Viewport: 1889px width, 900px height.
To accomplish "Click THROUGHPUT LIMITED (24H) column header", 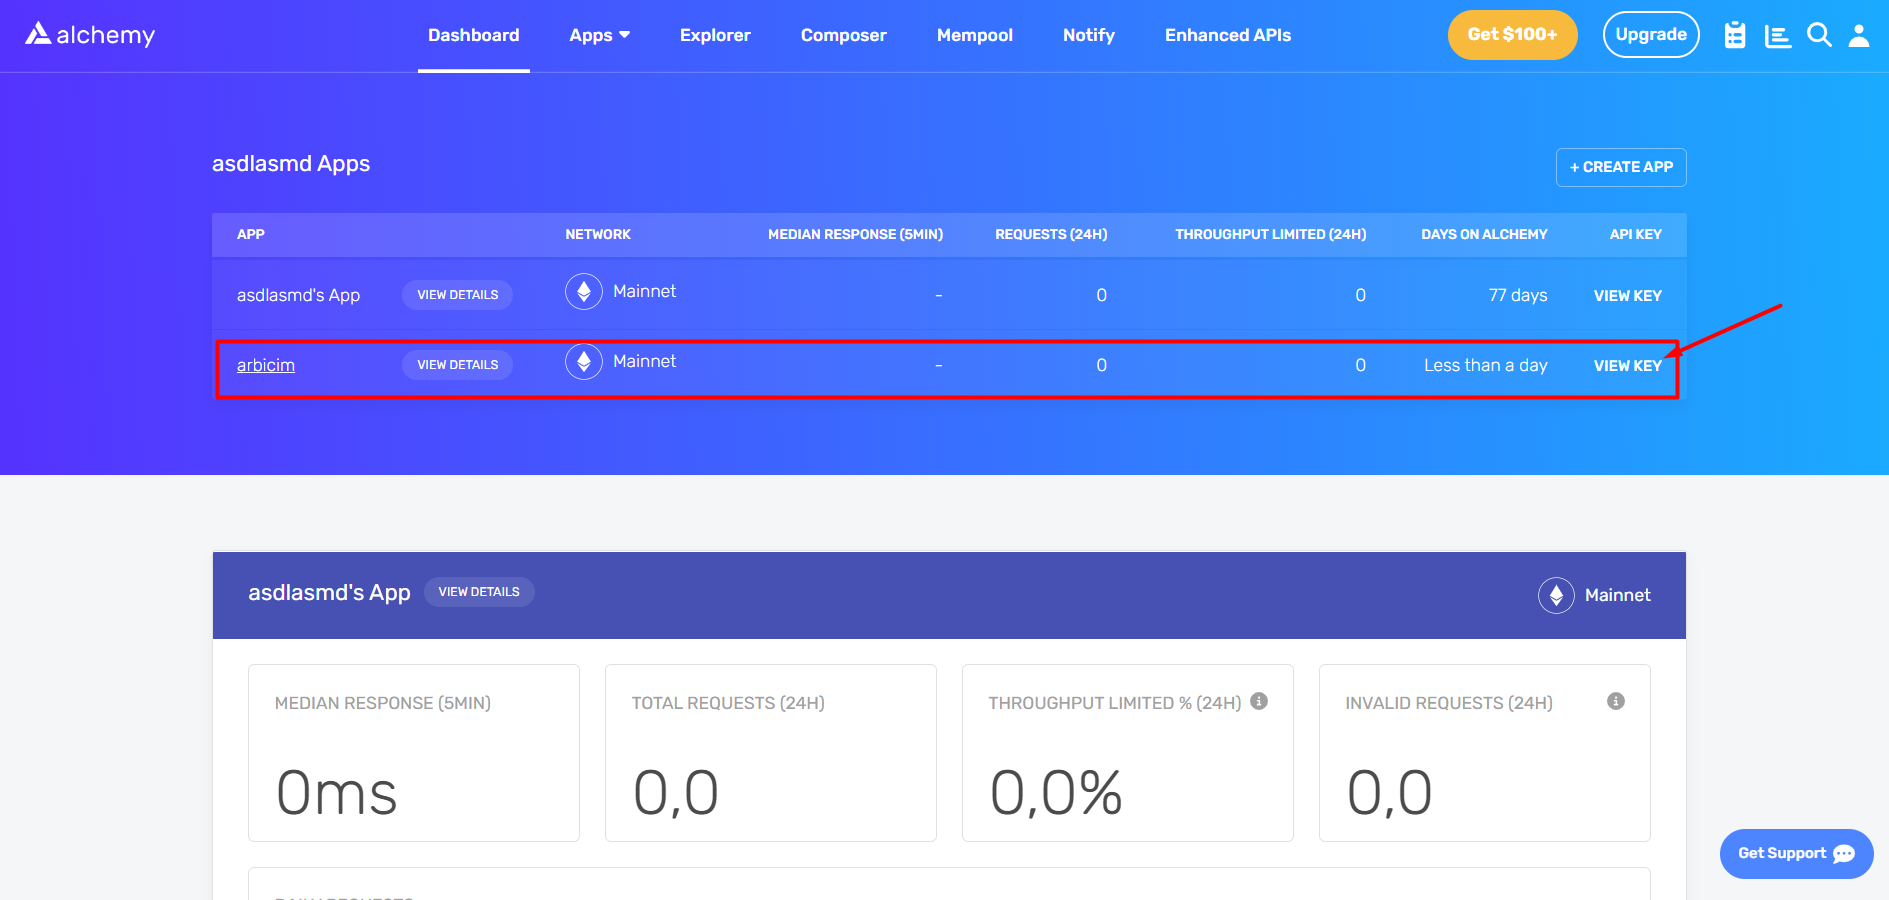I will [x=1270, y=234].
